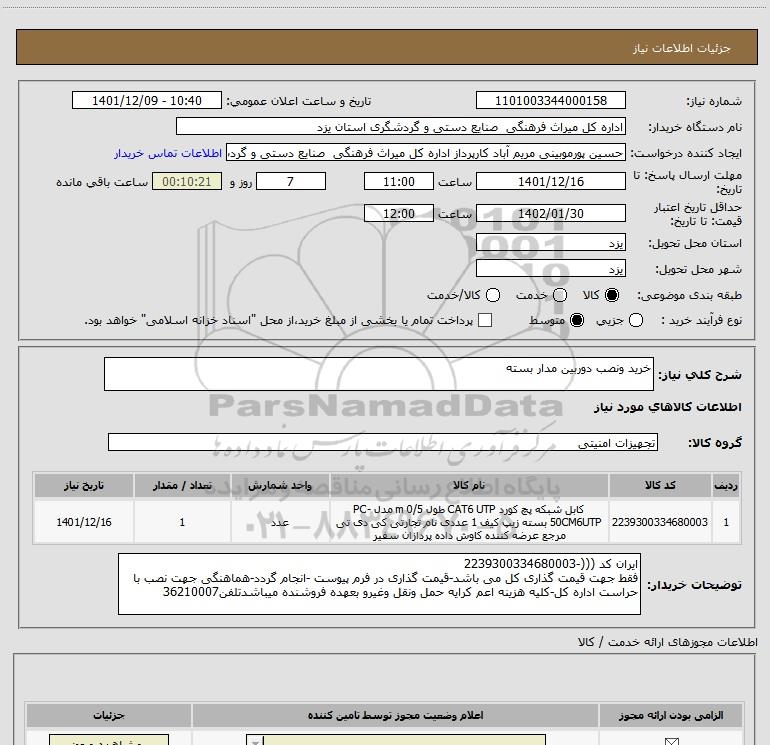Select the کالا radio button
The image size is (770, 745).
pos(612,295)
